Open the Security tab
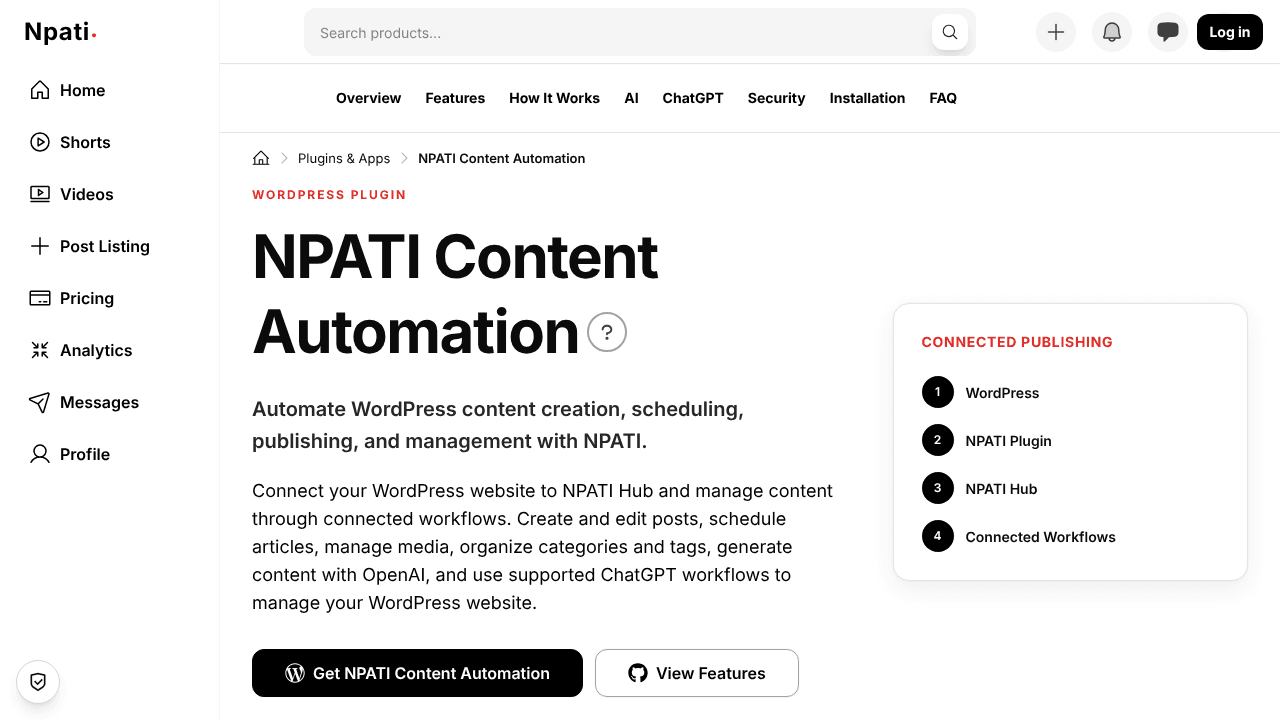The width and height of the screenshot is (1280, 720). pos(776,98)
